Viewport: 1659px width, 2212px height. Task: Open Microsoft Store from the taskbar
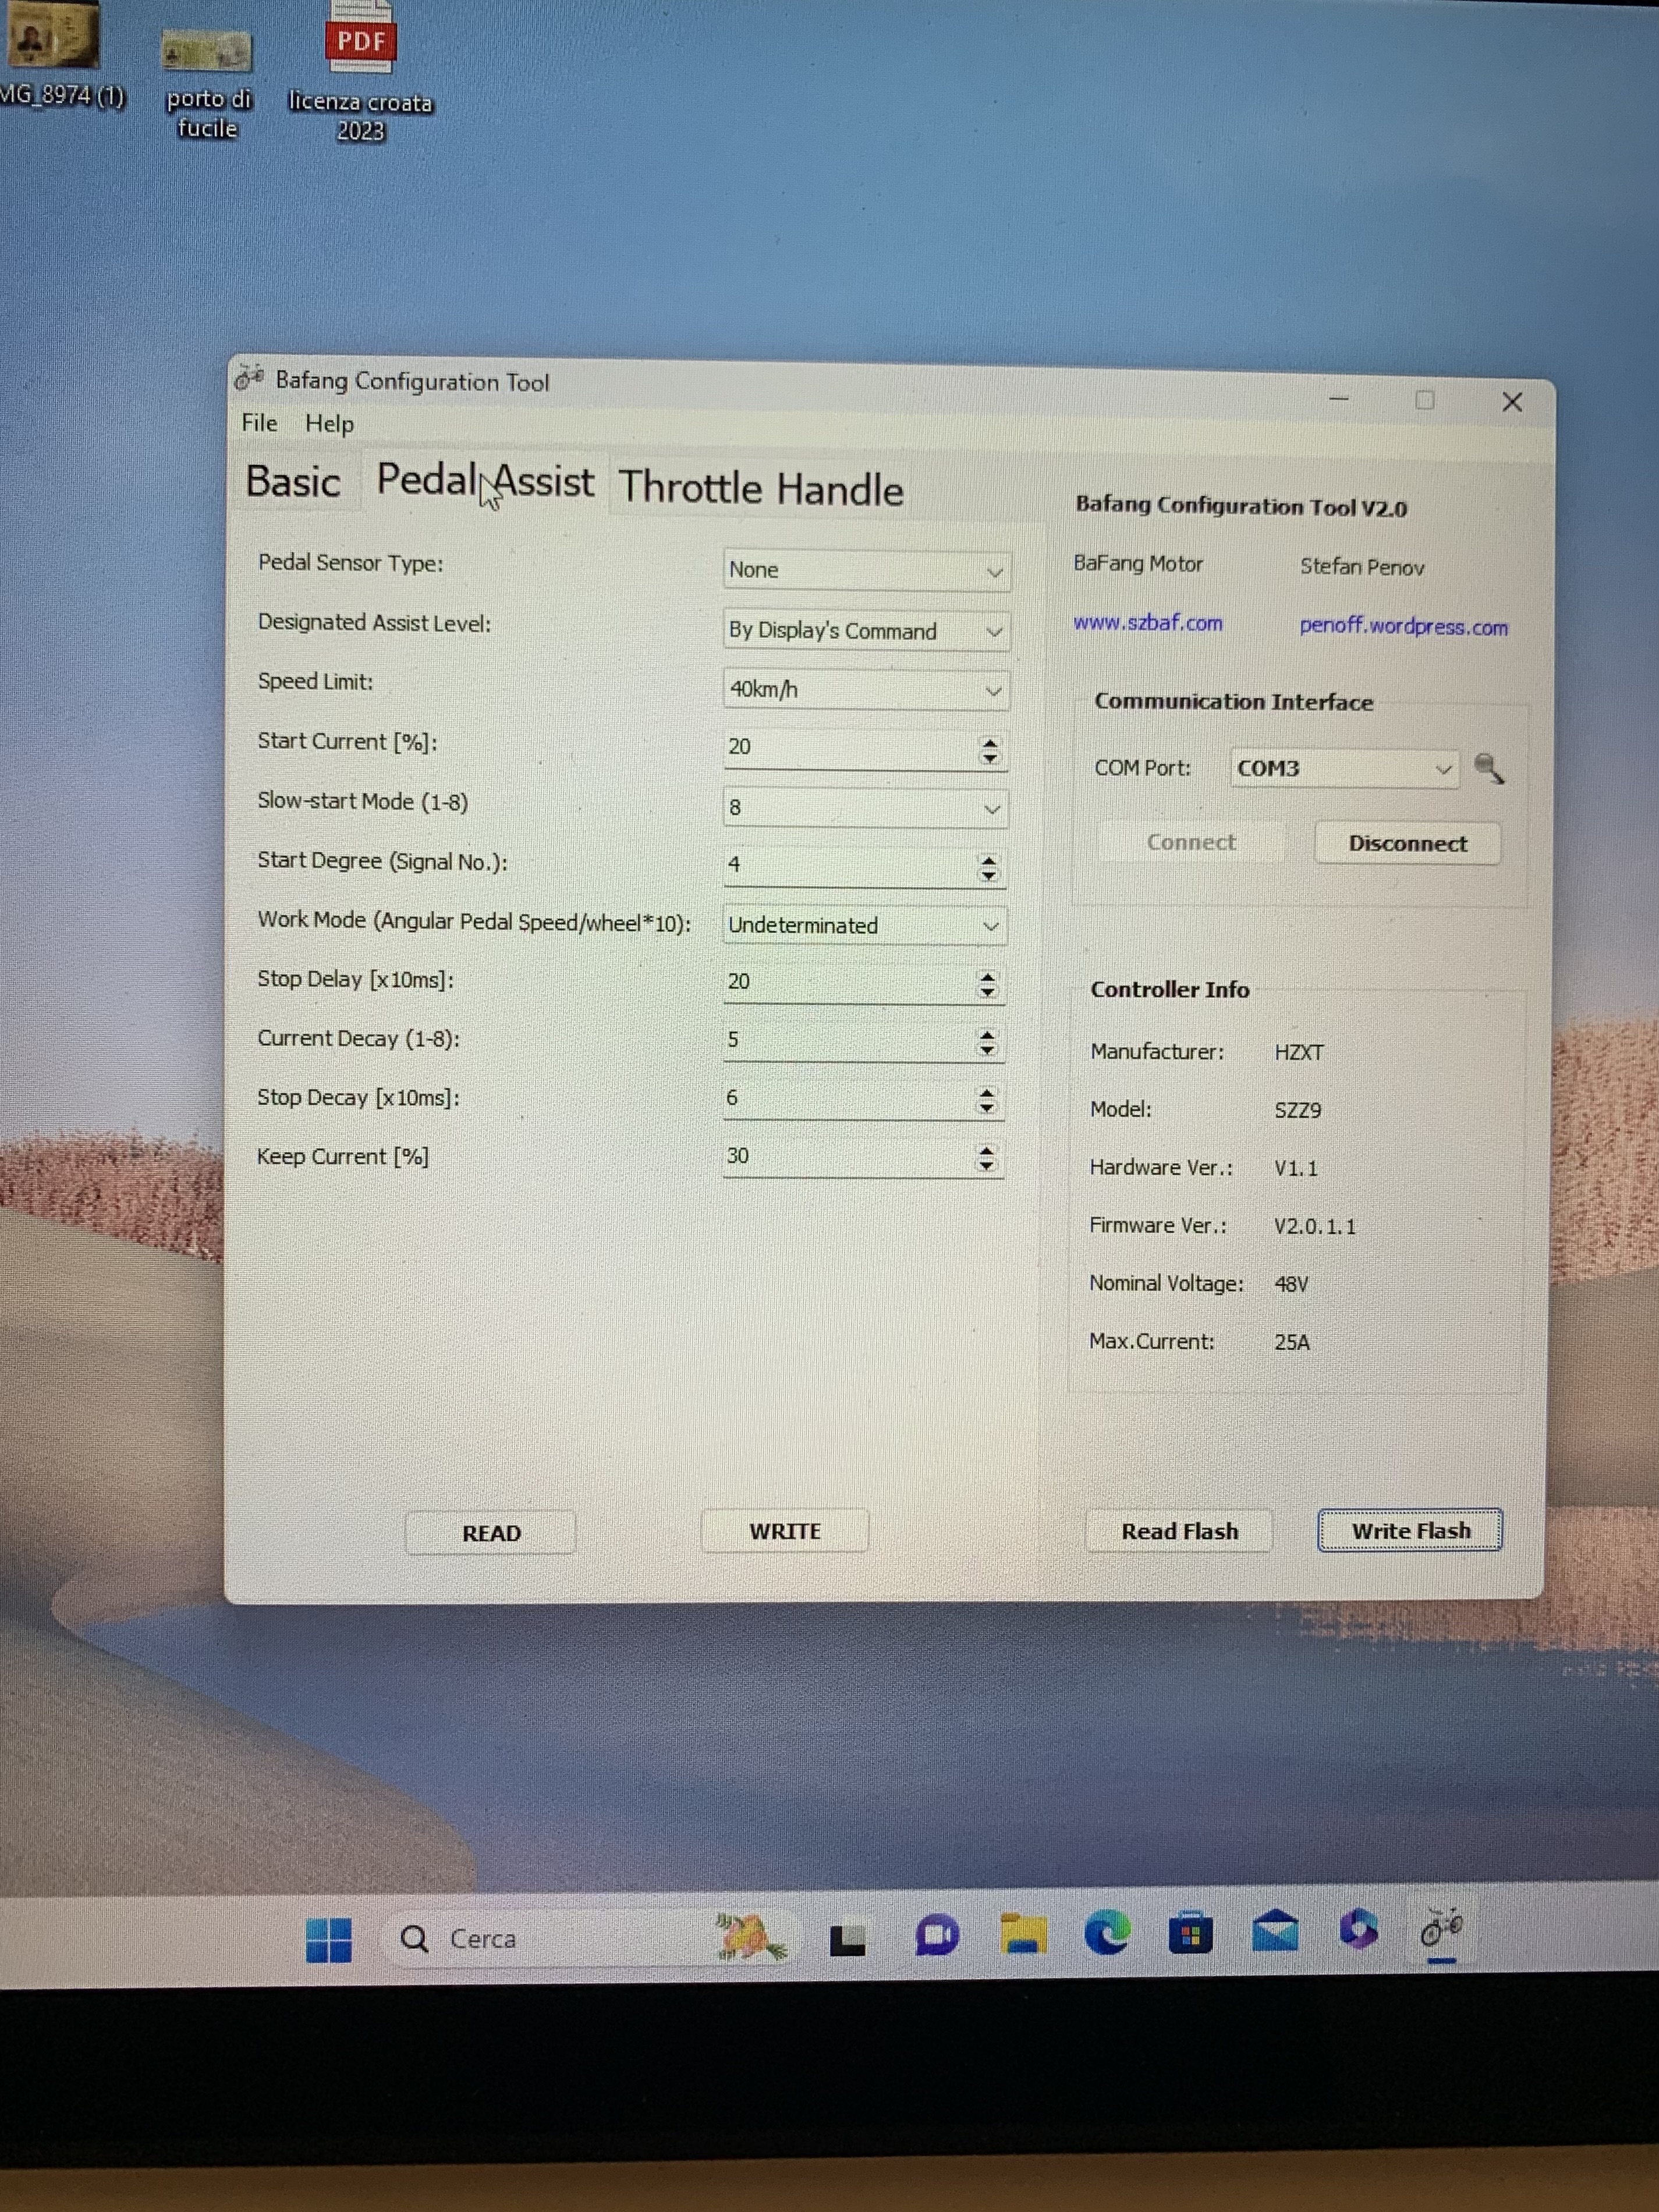click(x=1190, y=1932)
